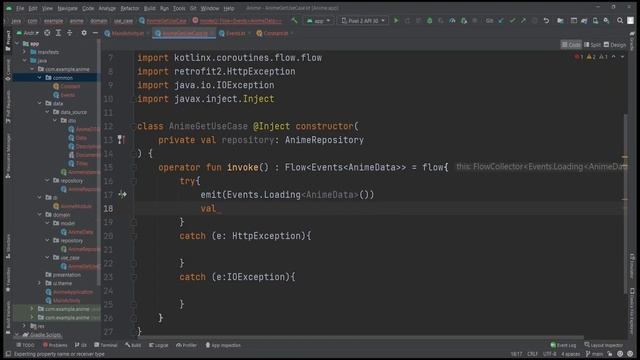
Task: Collapse the app module in project tree
Action: pyautogui.click(x=17, y=43)
